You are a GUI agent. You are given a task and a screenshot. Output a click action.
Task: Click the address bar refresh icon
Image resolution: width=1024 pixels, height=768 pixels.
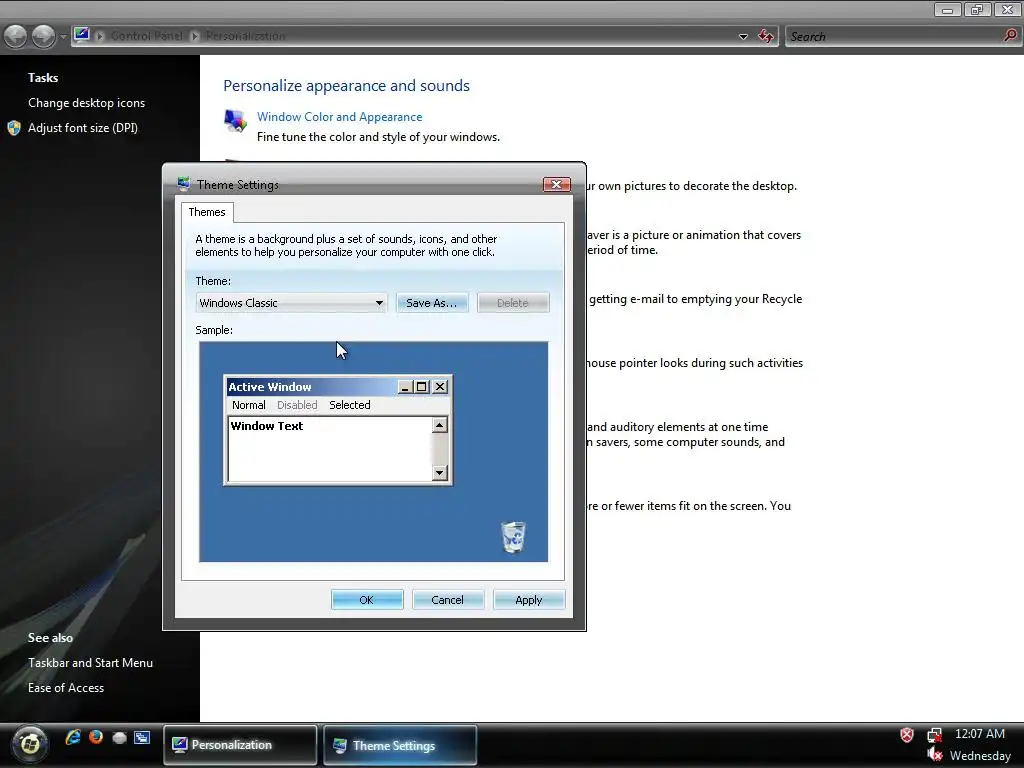point(766,37)
